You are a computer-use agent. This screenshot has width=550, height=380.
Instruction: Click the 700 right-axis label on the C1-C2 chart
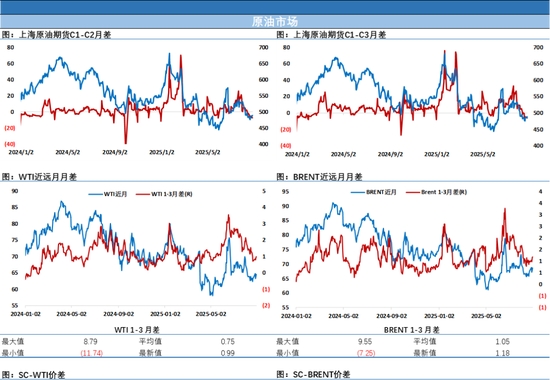(263, 47)
